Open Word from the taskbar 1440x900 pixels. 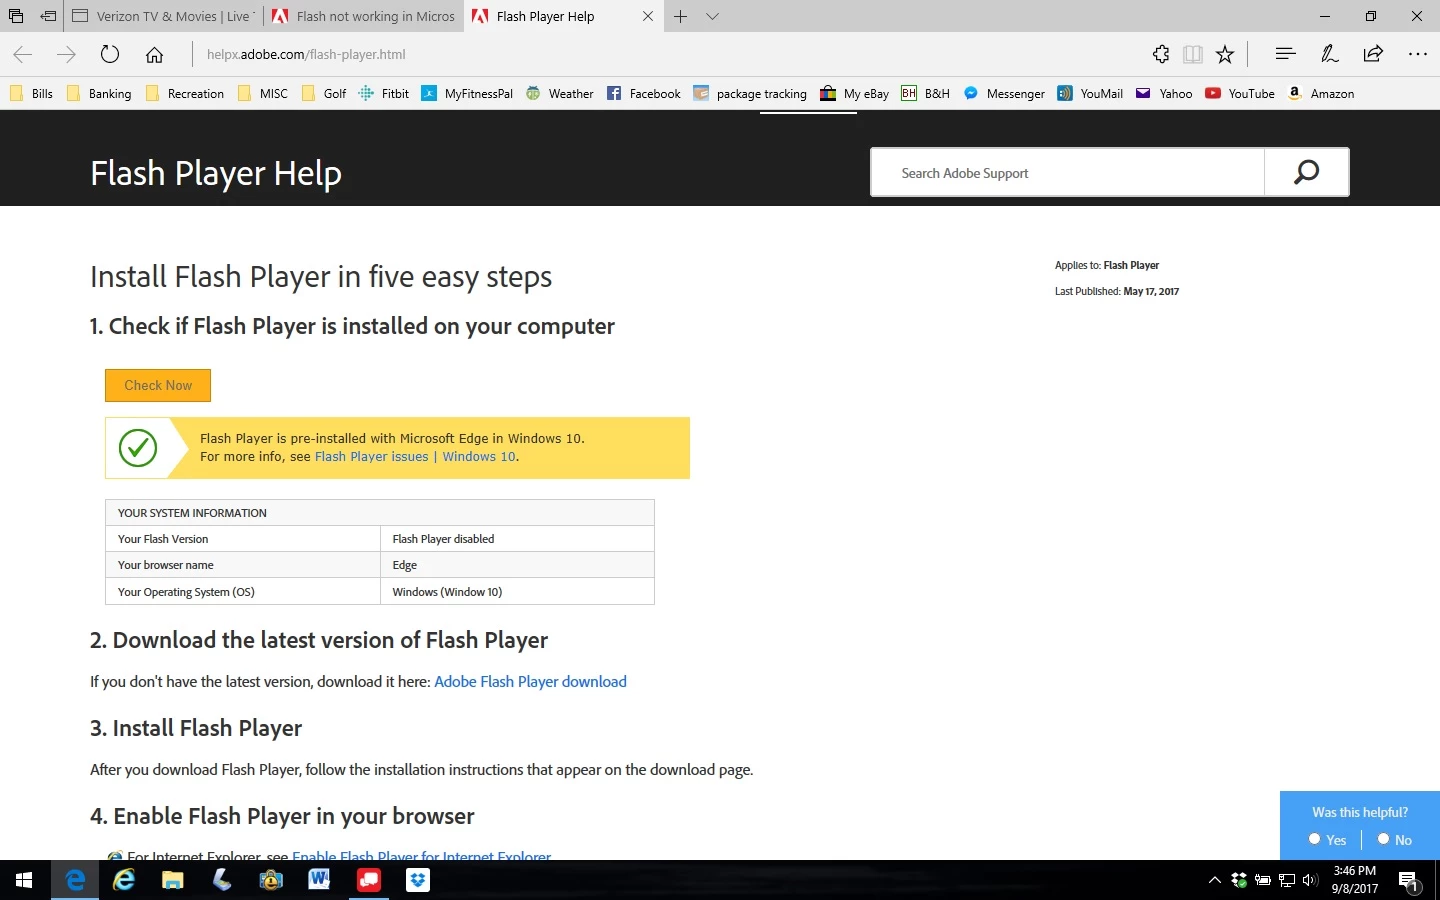click(x=320, y=880)
